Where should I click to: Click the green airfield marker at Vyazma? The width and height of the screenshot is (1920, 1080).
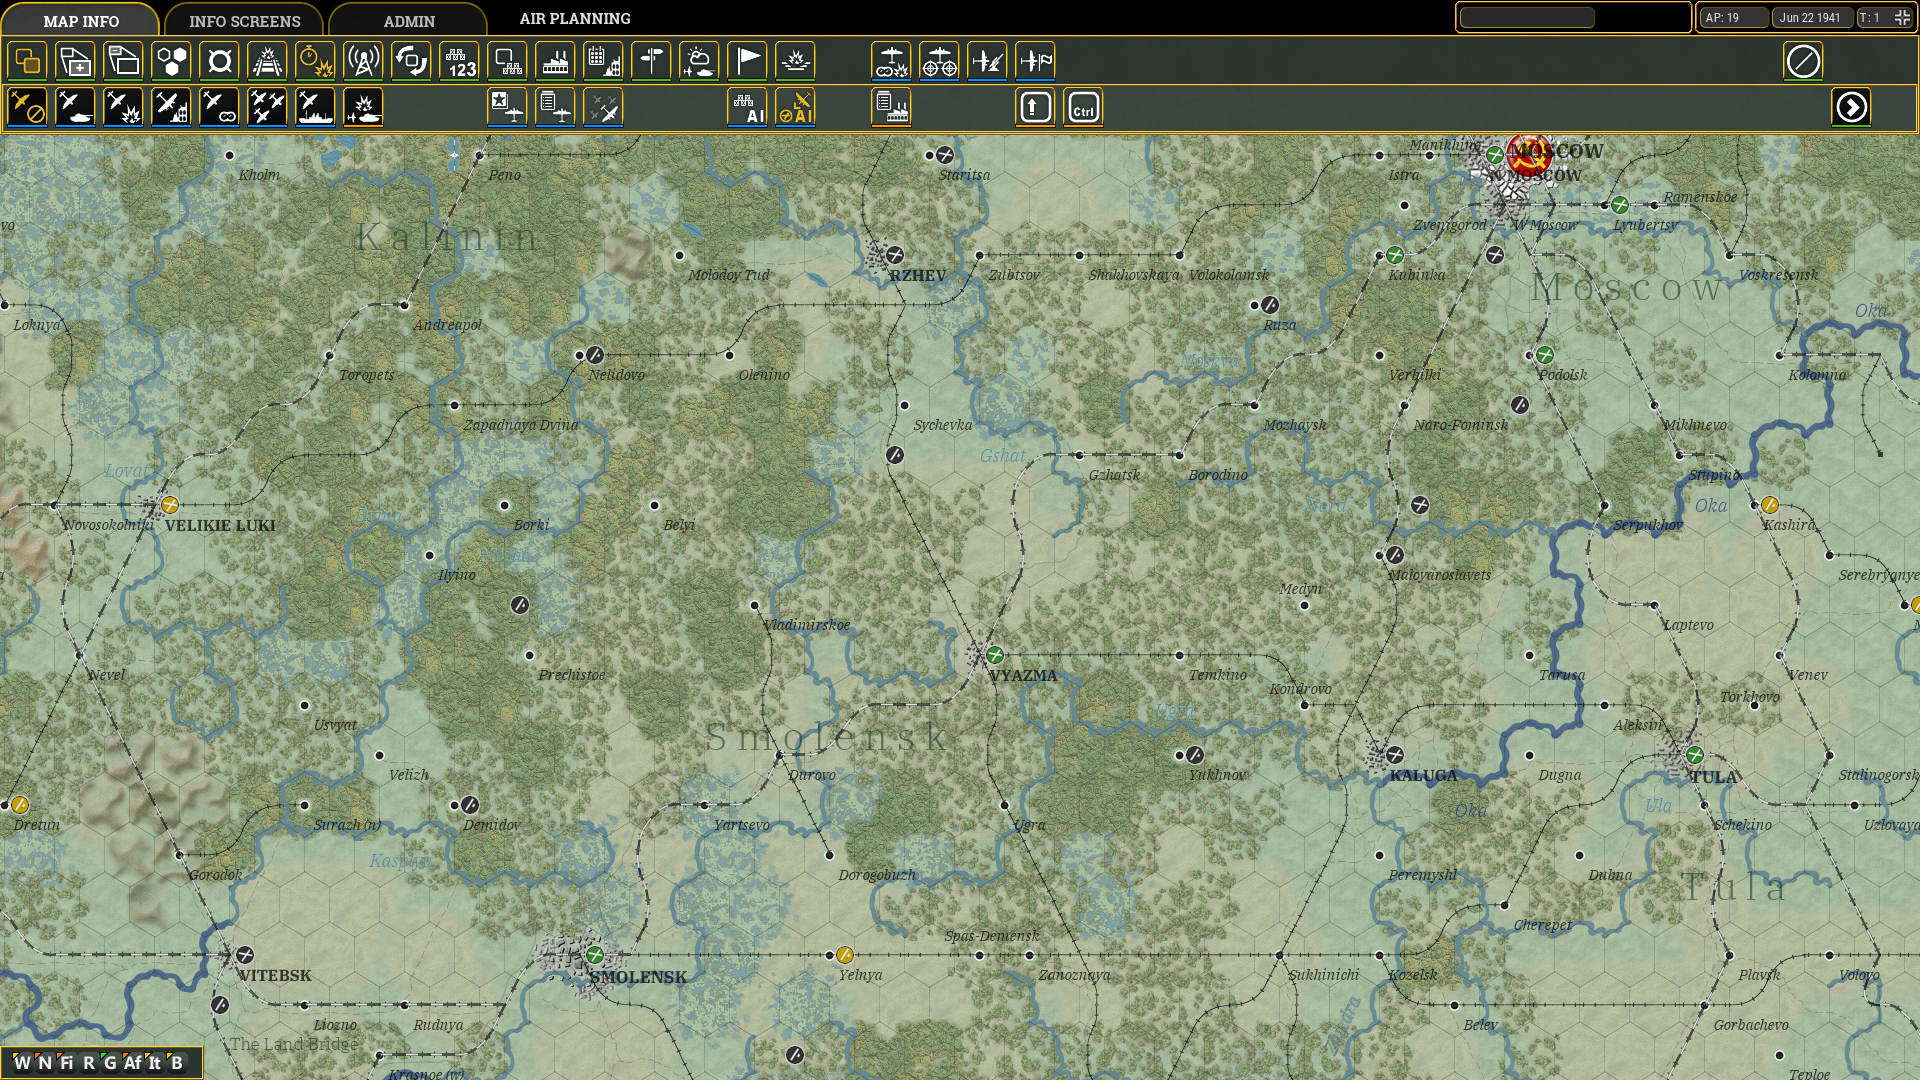tap(994, 655)
